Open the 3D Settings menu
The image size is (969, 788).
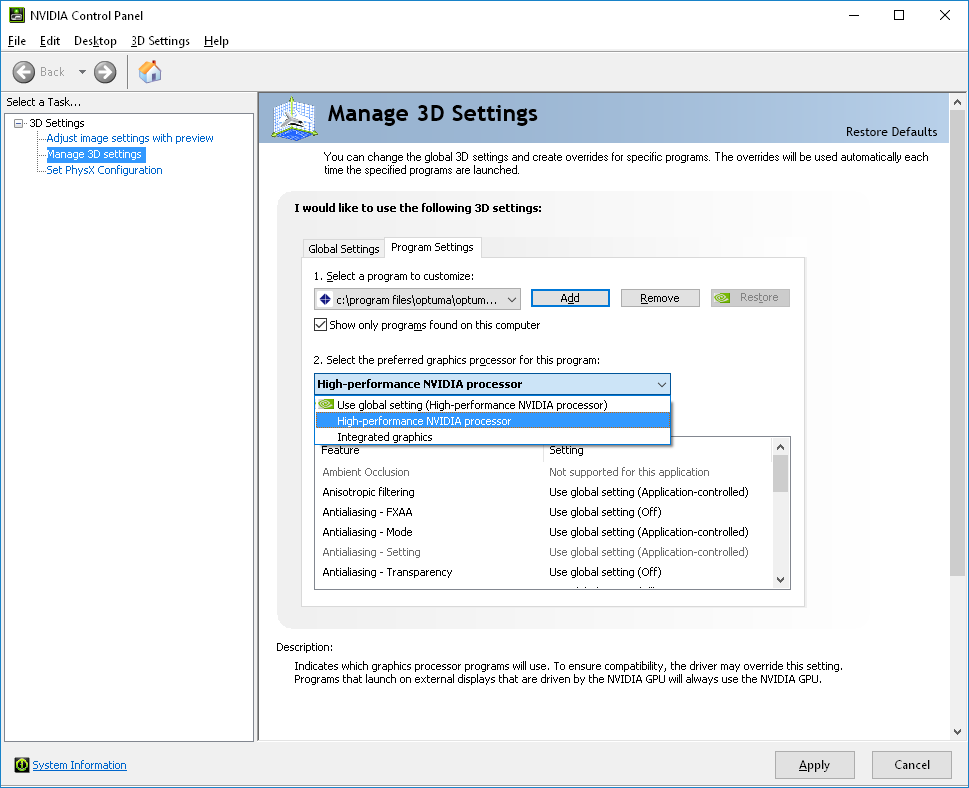click(x=160, y=41)
